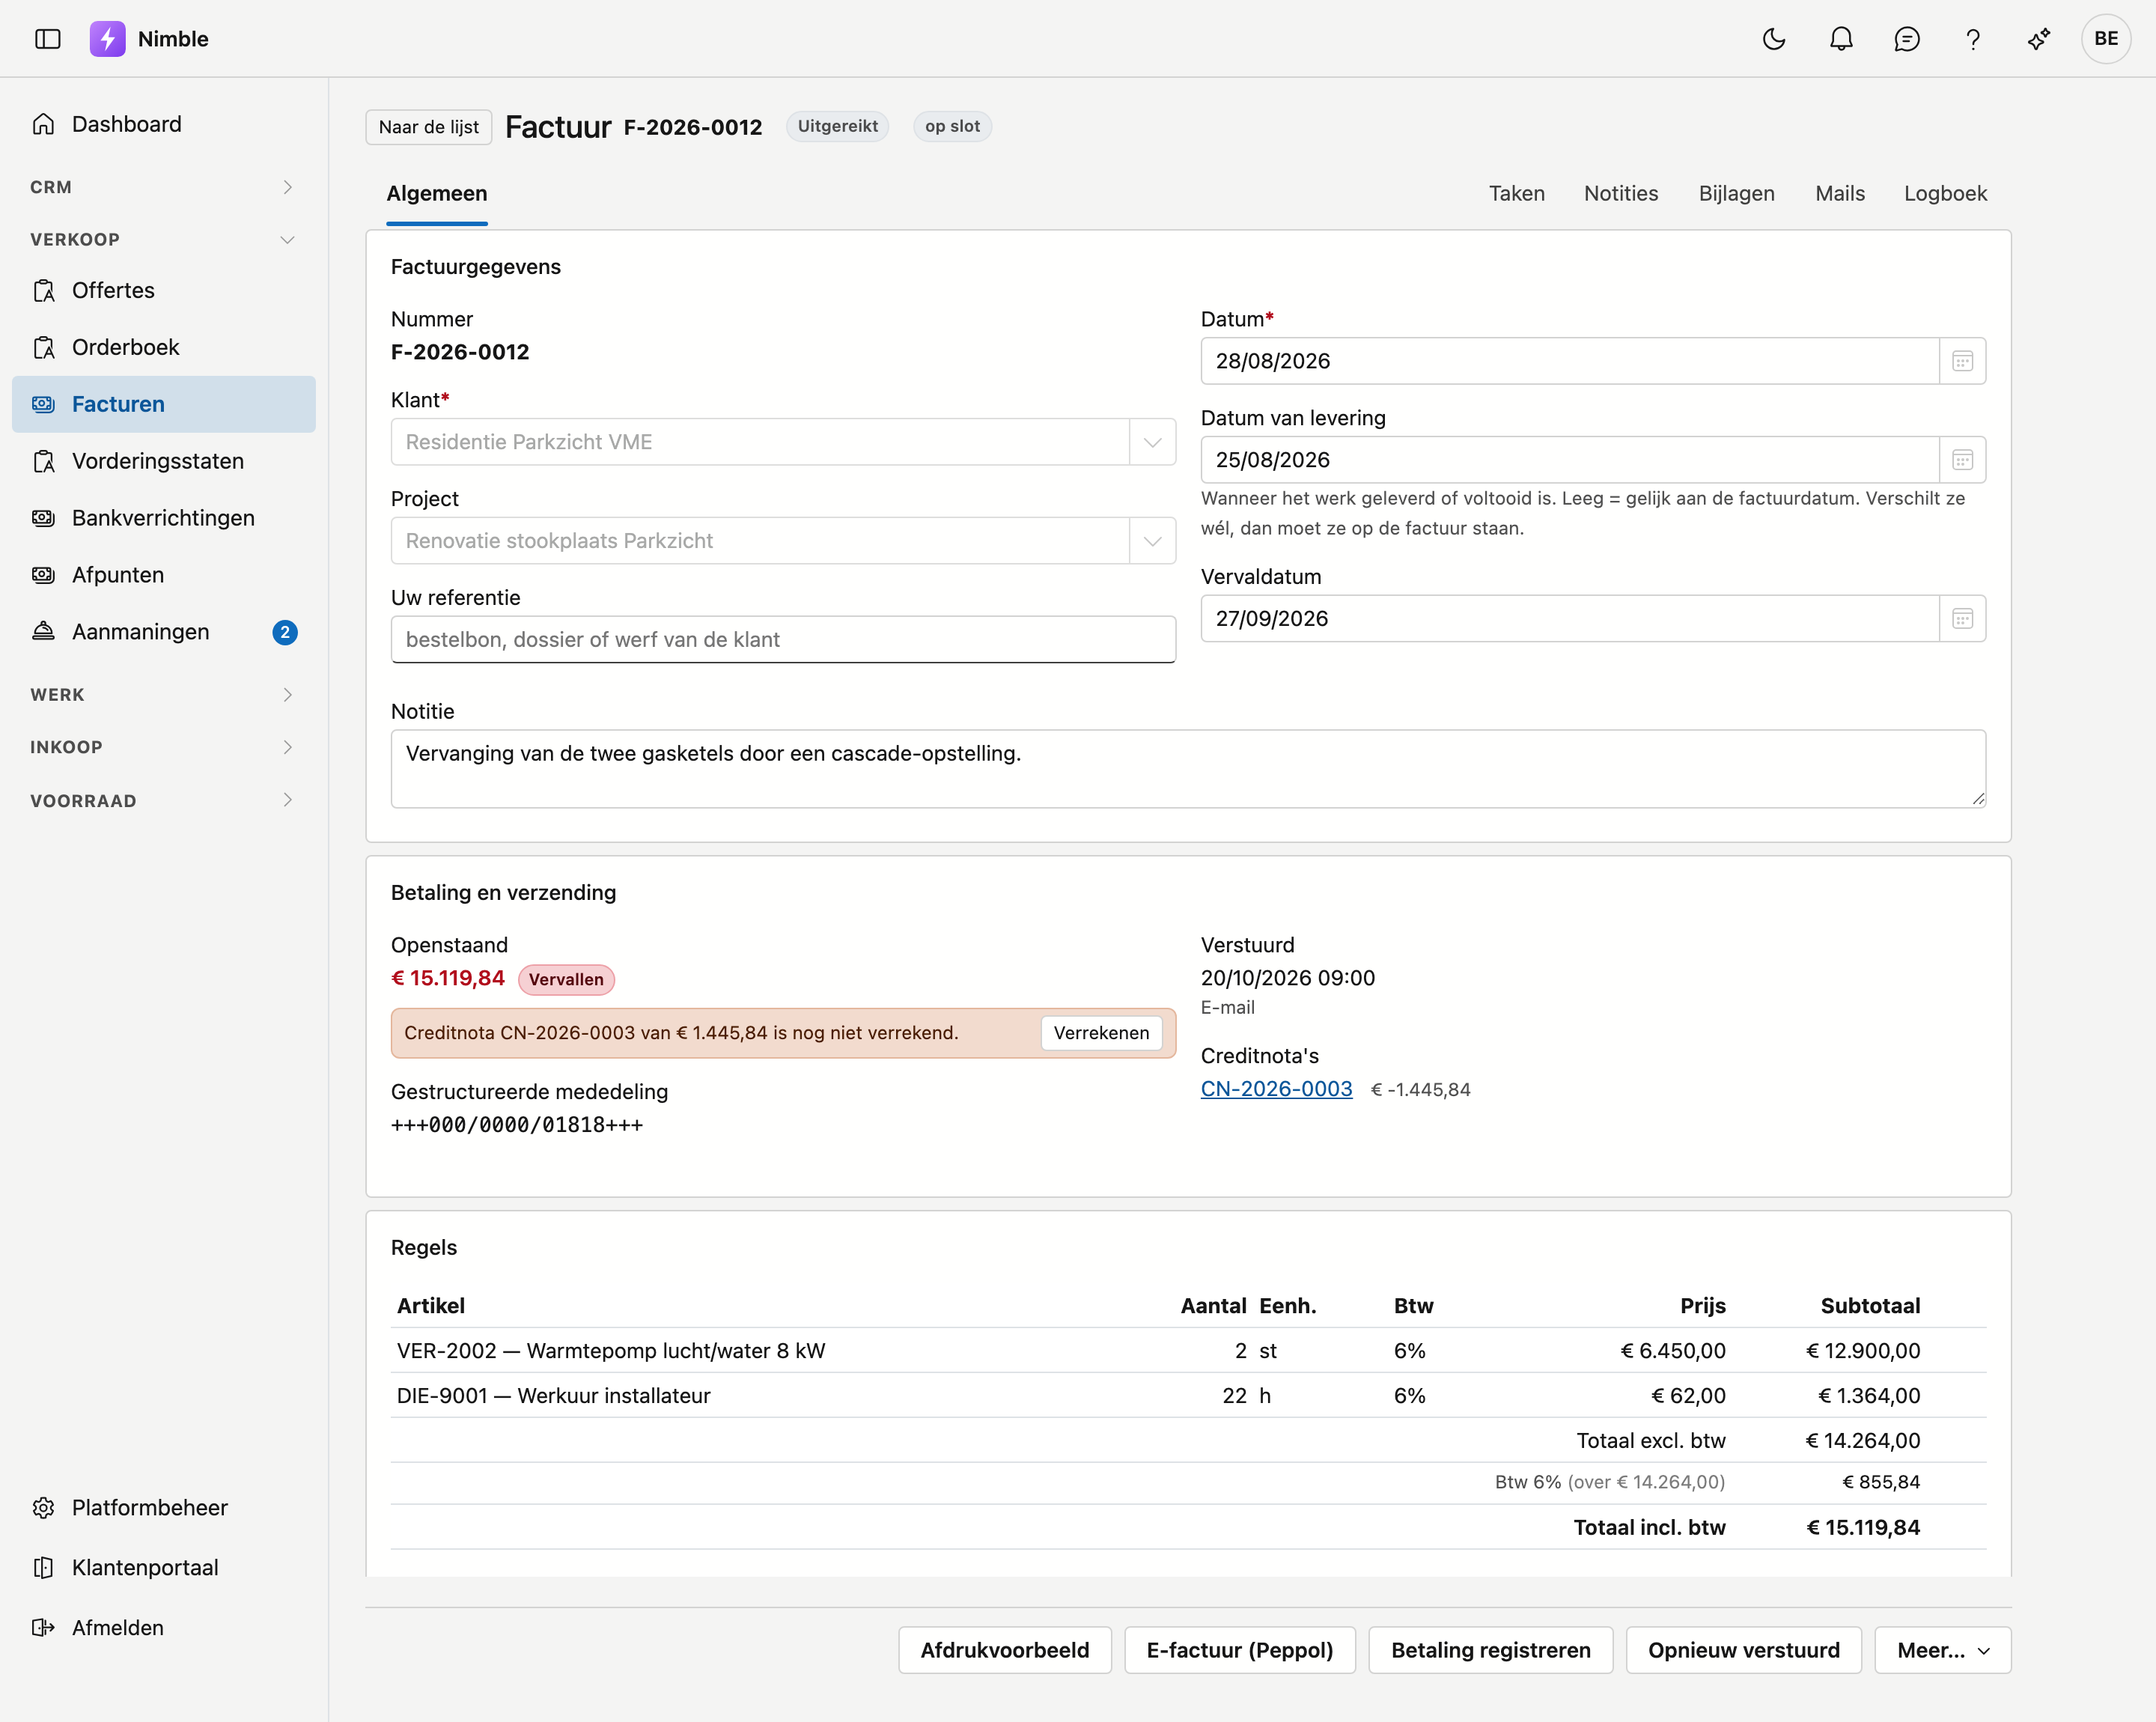The width and height of the screenshot is (2156, 1722).
Task: Click the Uw referentie input field
Action: click(783, 640)
